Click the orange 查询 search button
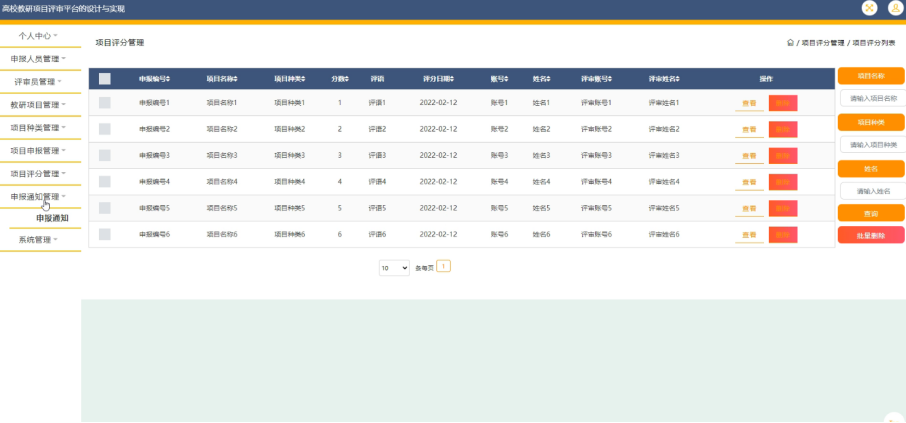Viewport: 906px width, 423px height. point(871,213)
